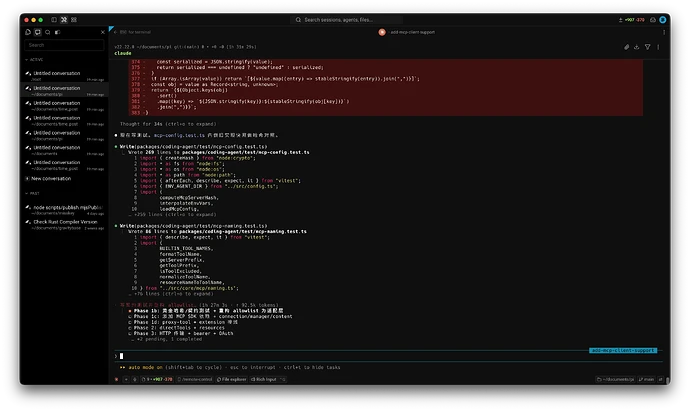Open the cloud icon in top-right corner

point(653,20)
